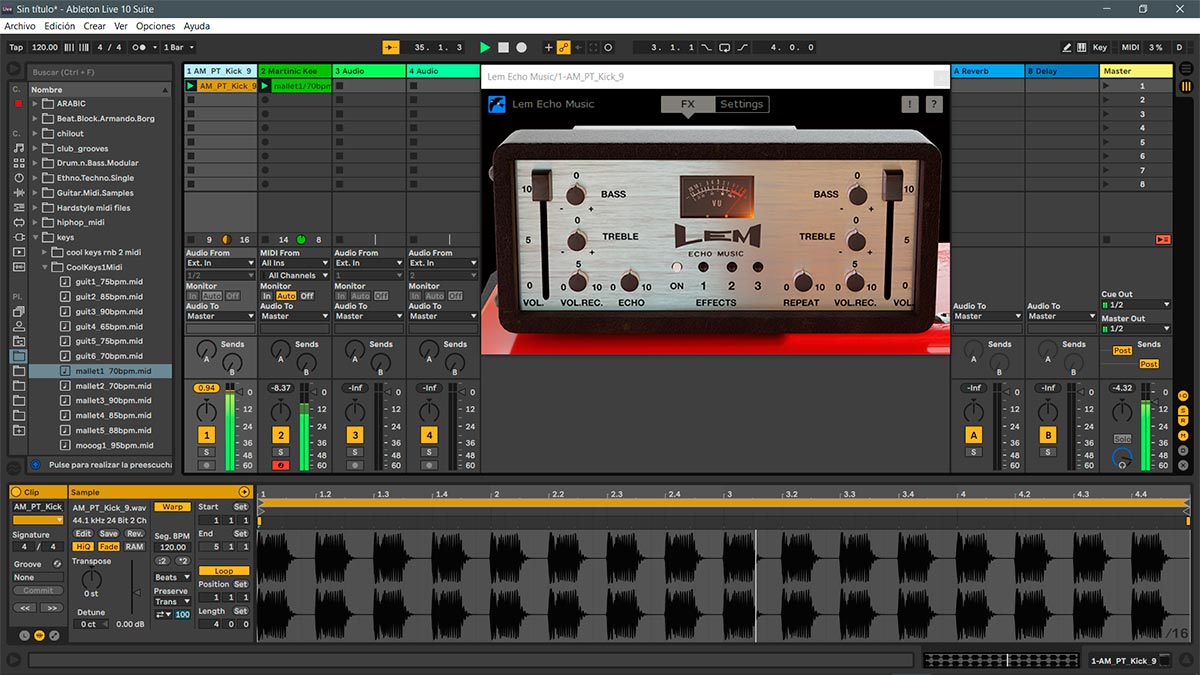Open the Crear menu
This screenshot has width=1200, height=675.
pyautogui.click(x=94, y=26)
